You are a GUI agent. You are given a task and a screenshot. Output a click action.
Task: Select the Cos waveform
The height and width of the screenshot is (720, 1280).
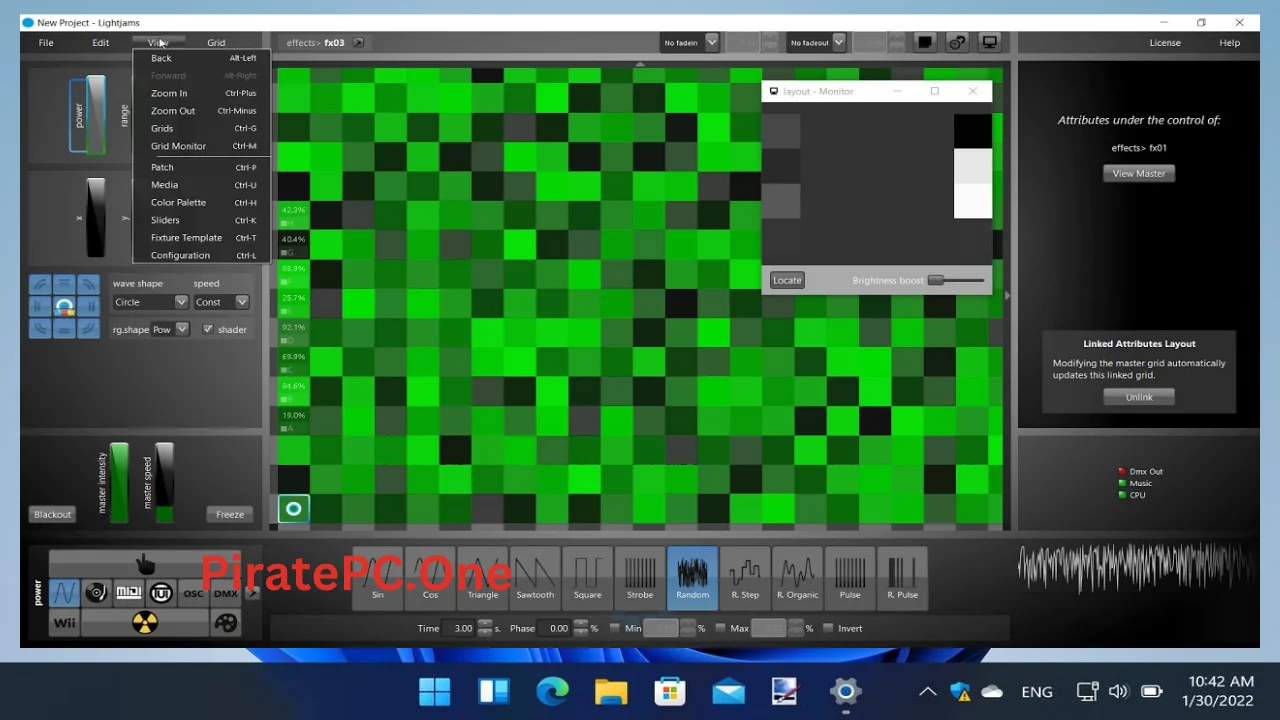pos(430,578)
